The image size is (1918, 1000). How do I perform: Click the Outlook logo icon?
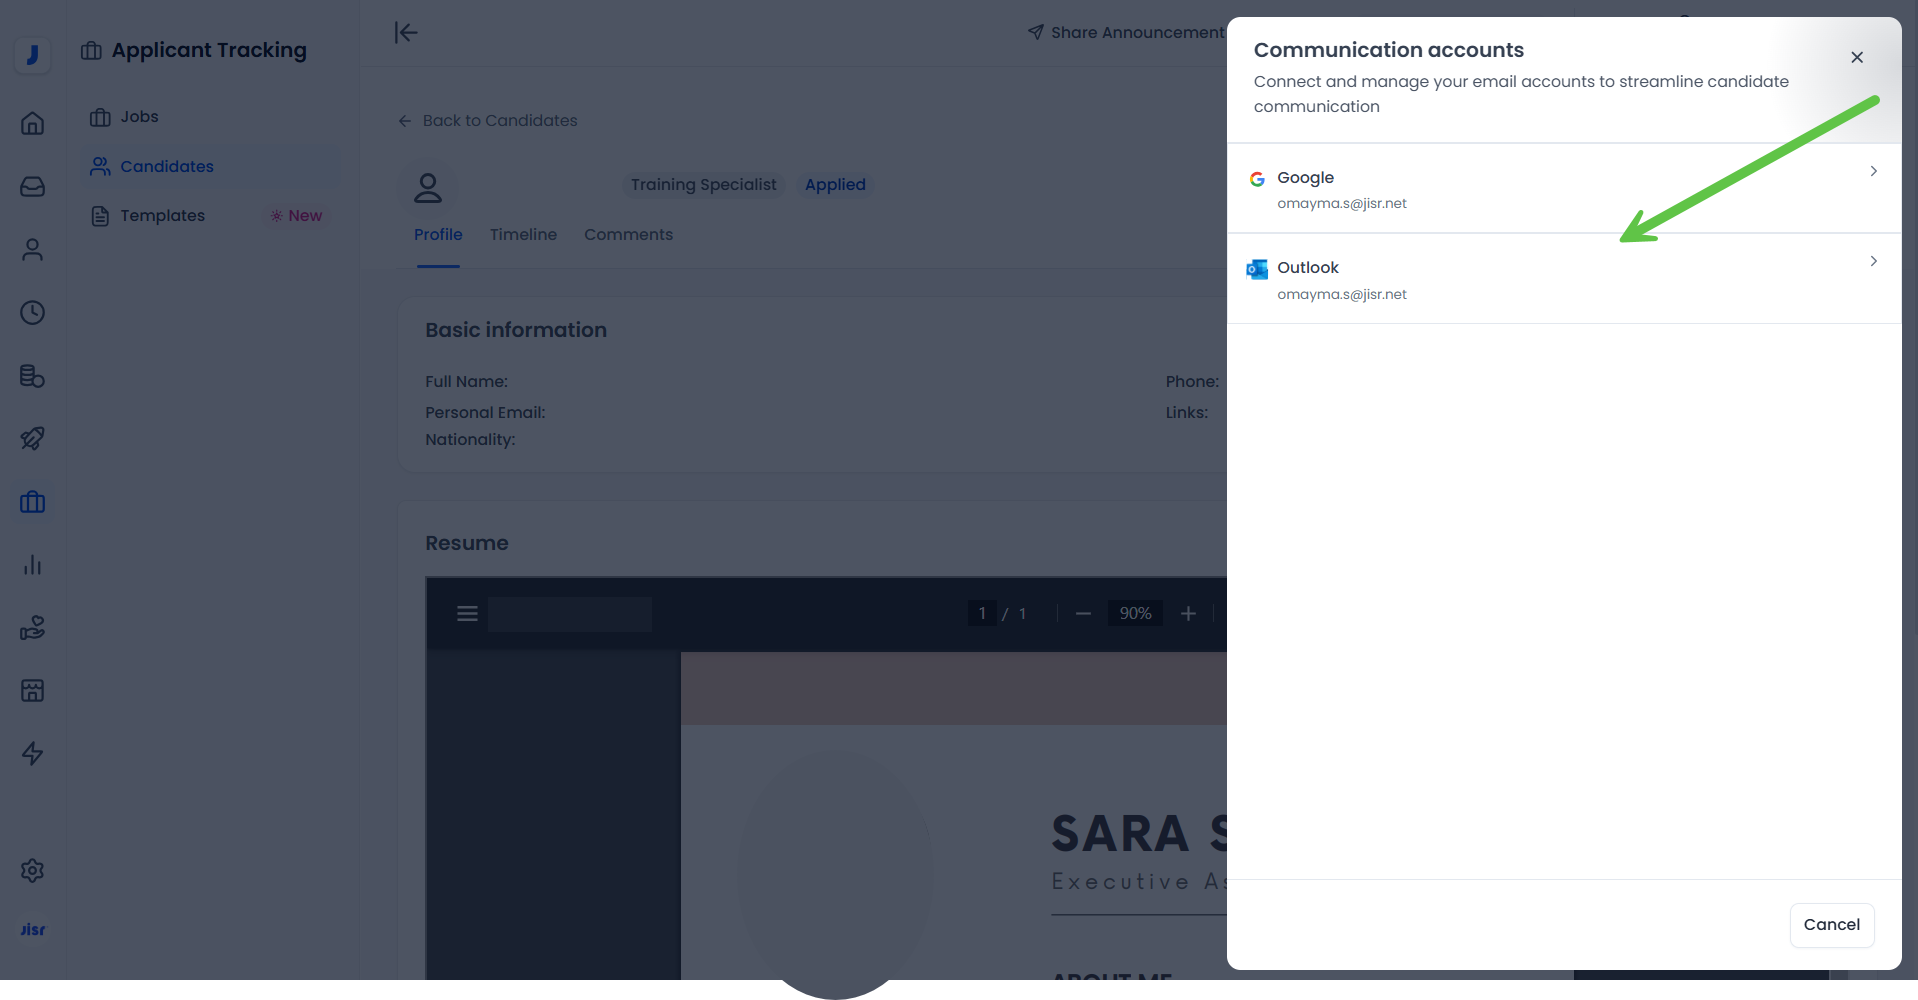pos(1257,269)
